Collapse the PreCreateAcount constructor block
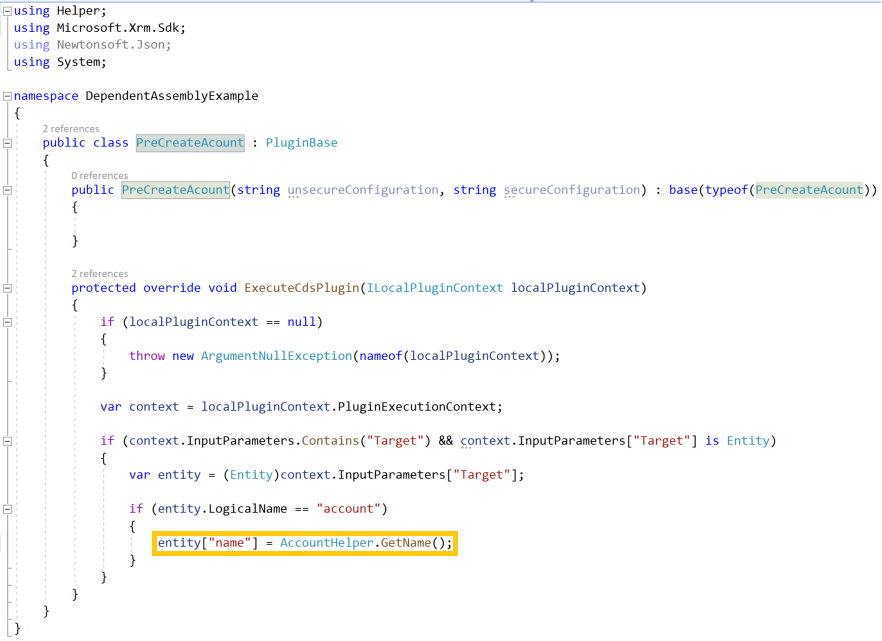This screenshot has width=882, height=641. [7, 190]
